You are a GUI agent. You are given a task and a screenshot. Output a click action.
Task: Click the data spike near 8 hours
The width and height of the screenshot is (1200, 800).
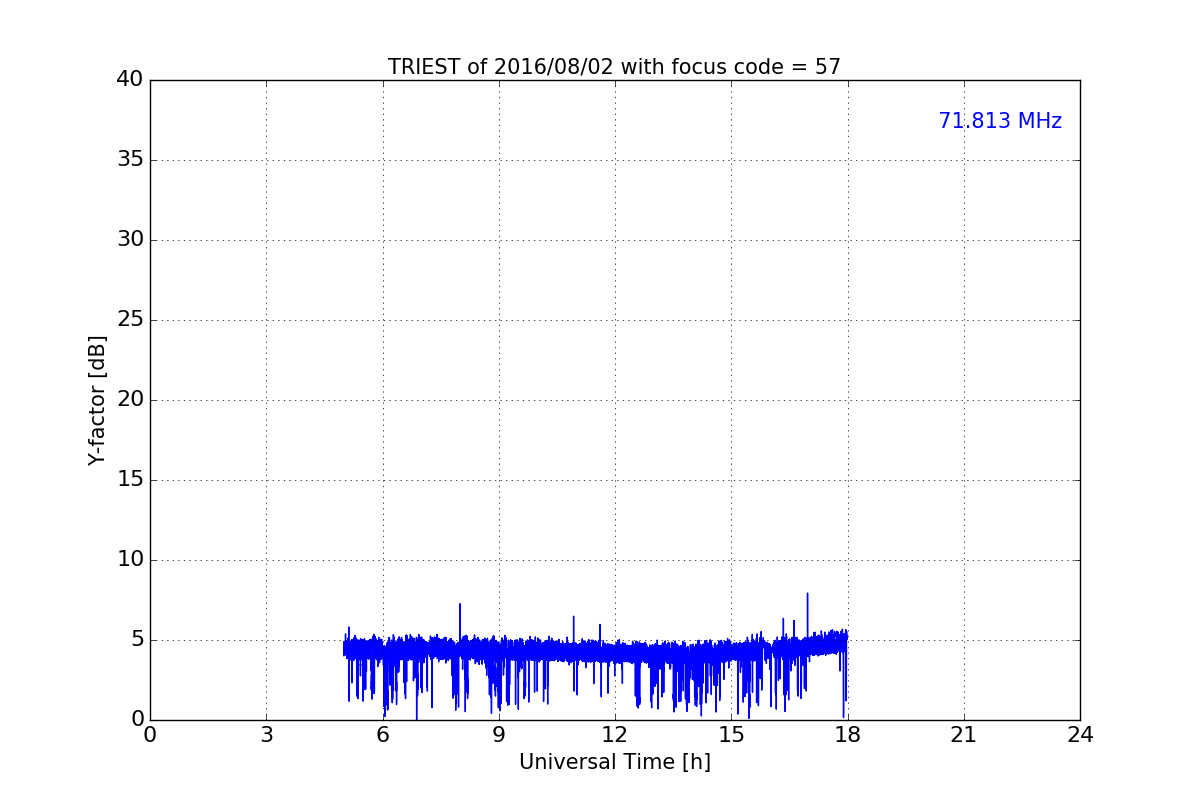(x=460, y=618)
